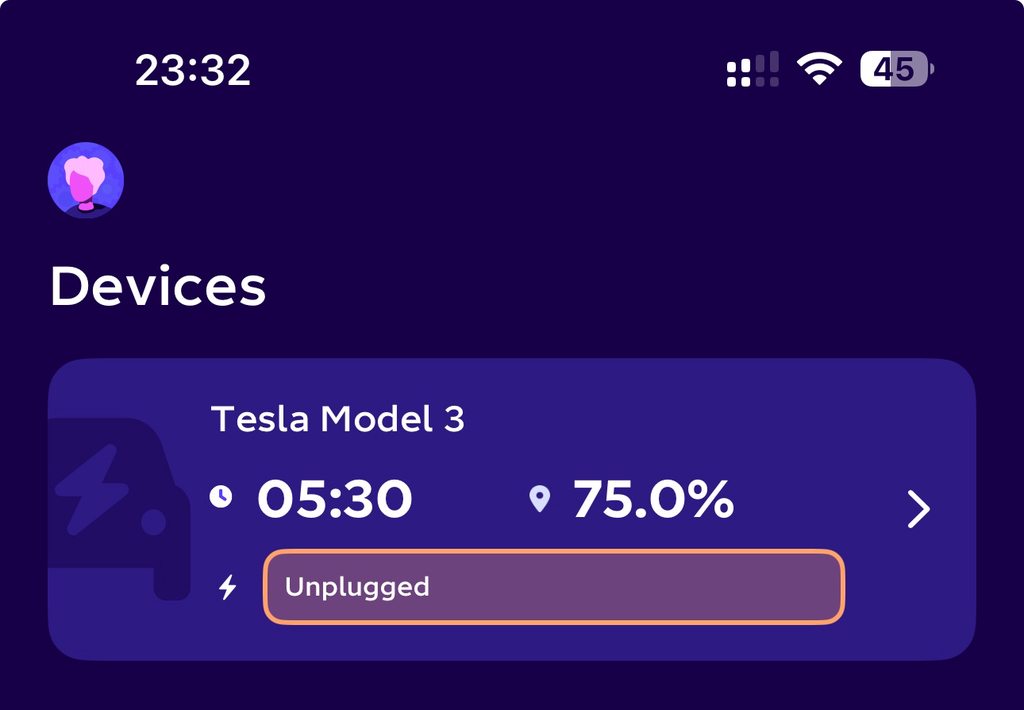Tap the Unplugged text label
The height and width of the screenshot is (710, 1024).
[357, 587]
